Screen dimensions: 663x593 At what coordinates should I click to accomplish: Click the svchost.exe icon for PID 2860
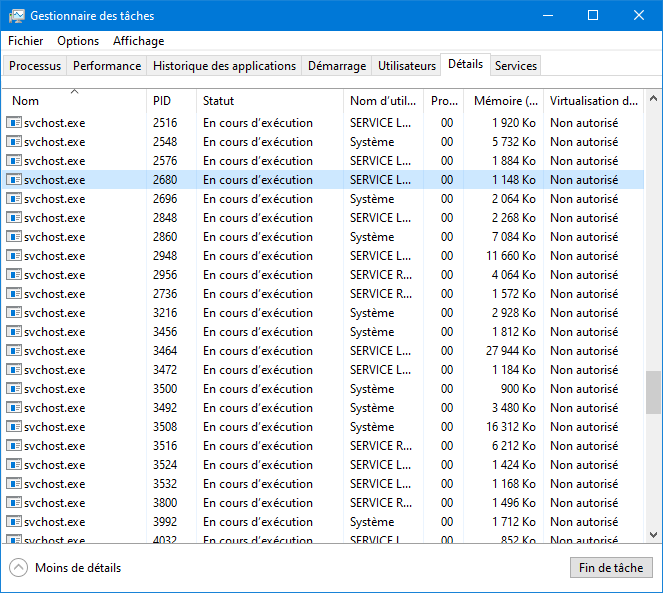(14, 237)
